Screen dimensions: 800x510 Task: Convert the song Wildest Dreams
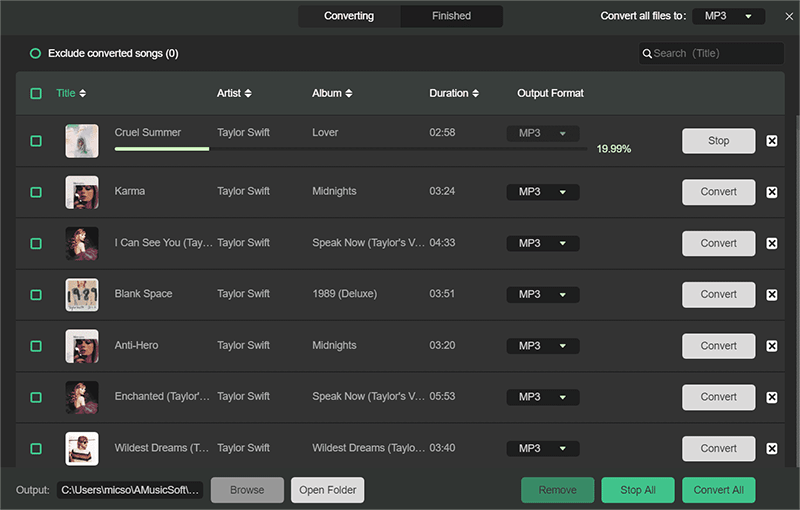[x=718, y=448]
